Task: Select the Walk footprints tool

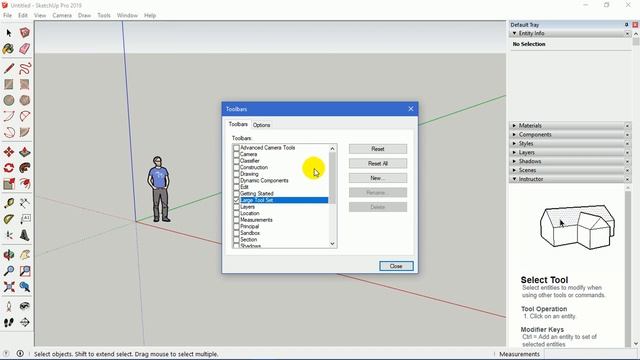Action: click(x=9, y=322)
